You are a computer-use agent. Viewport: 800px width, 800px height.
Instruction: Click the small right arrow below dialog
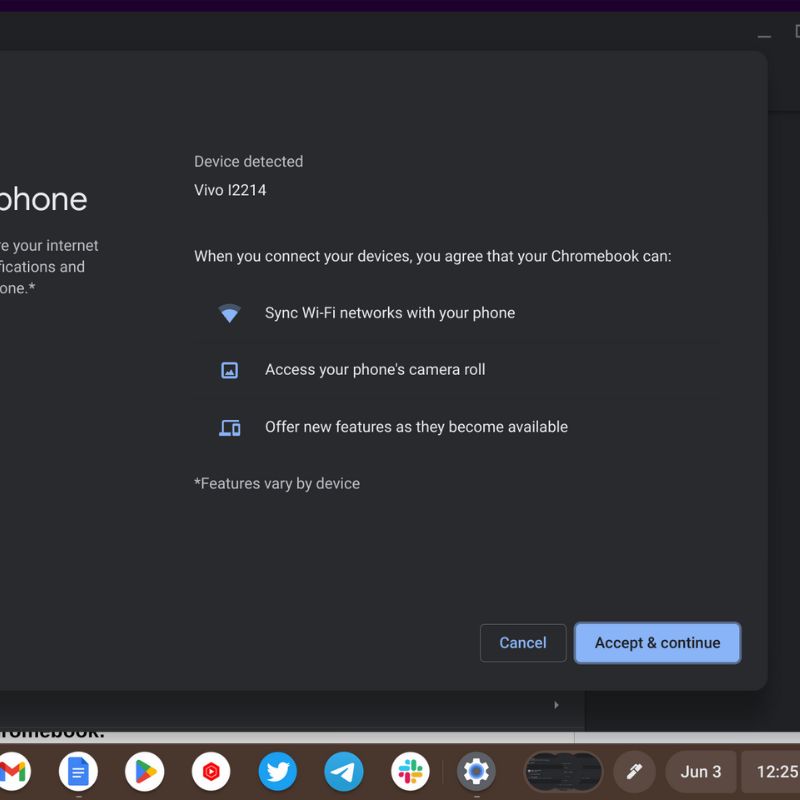tap(556, 705)
